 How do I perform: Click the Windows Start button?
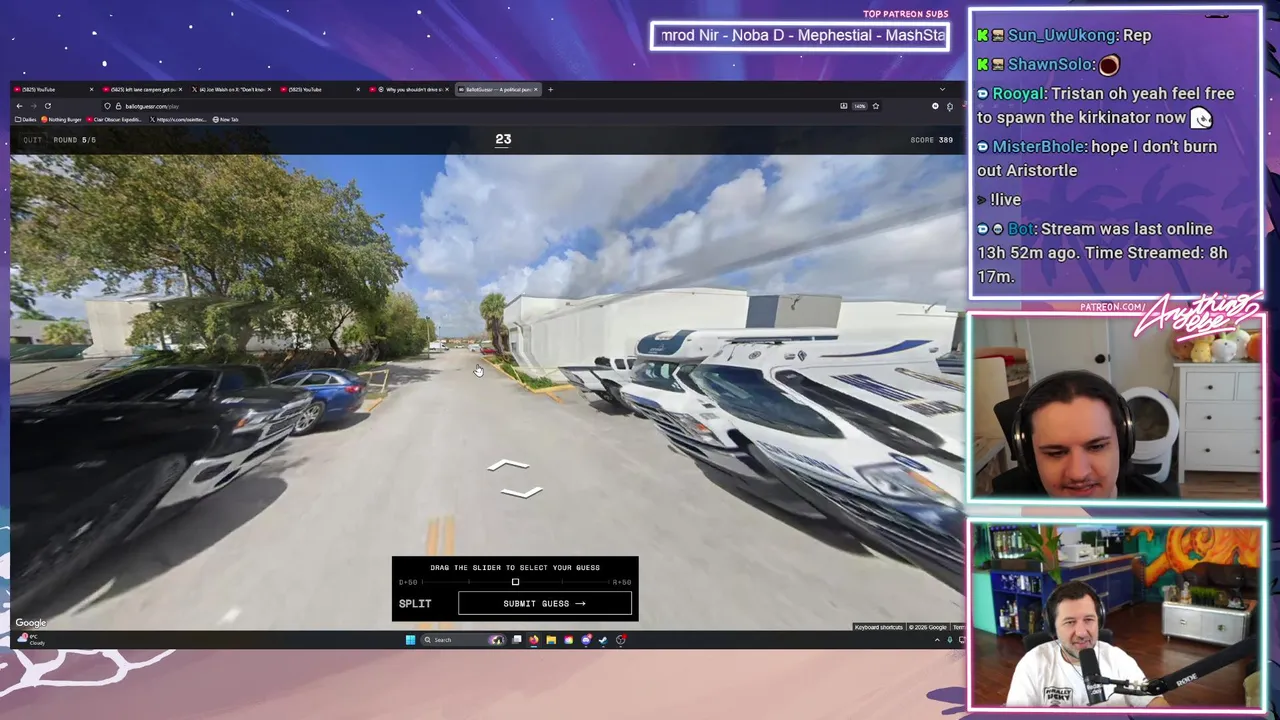[410, 640]
